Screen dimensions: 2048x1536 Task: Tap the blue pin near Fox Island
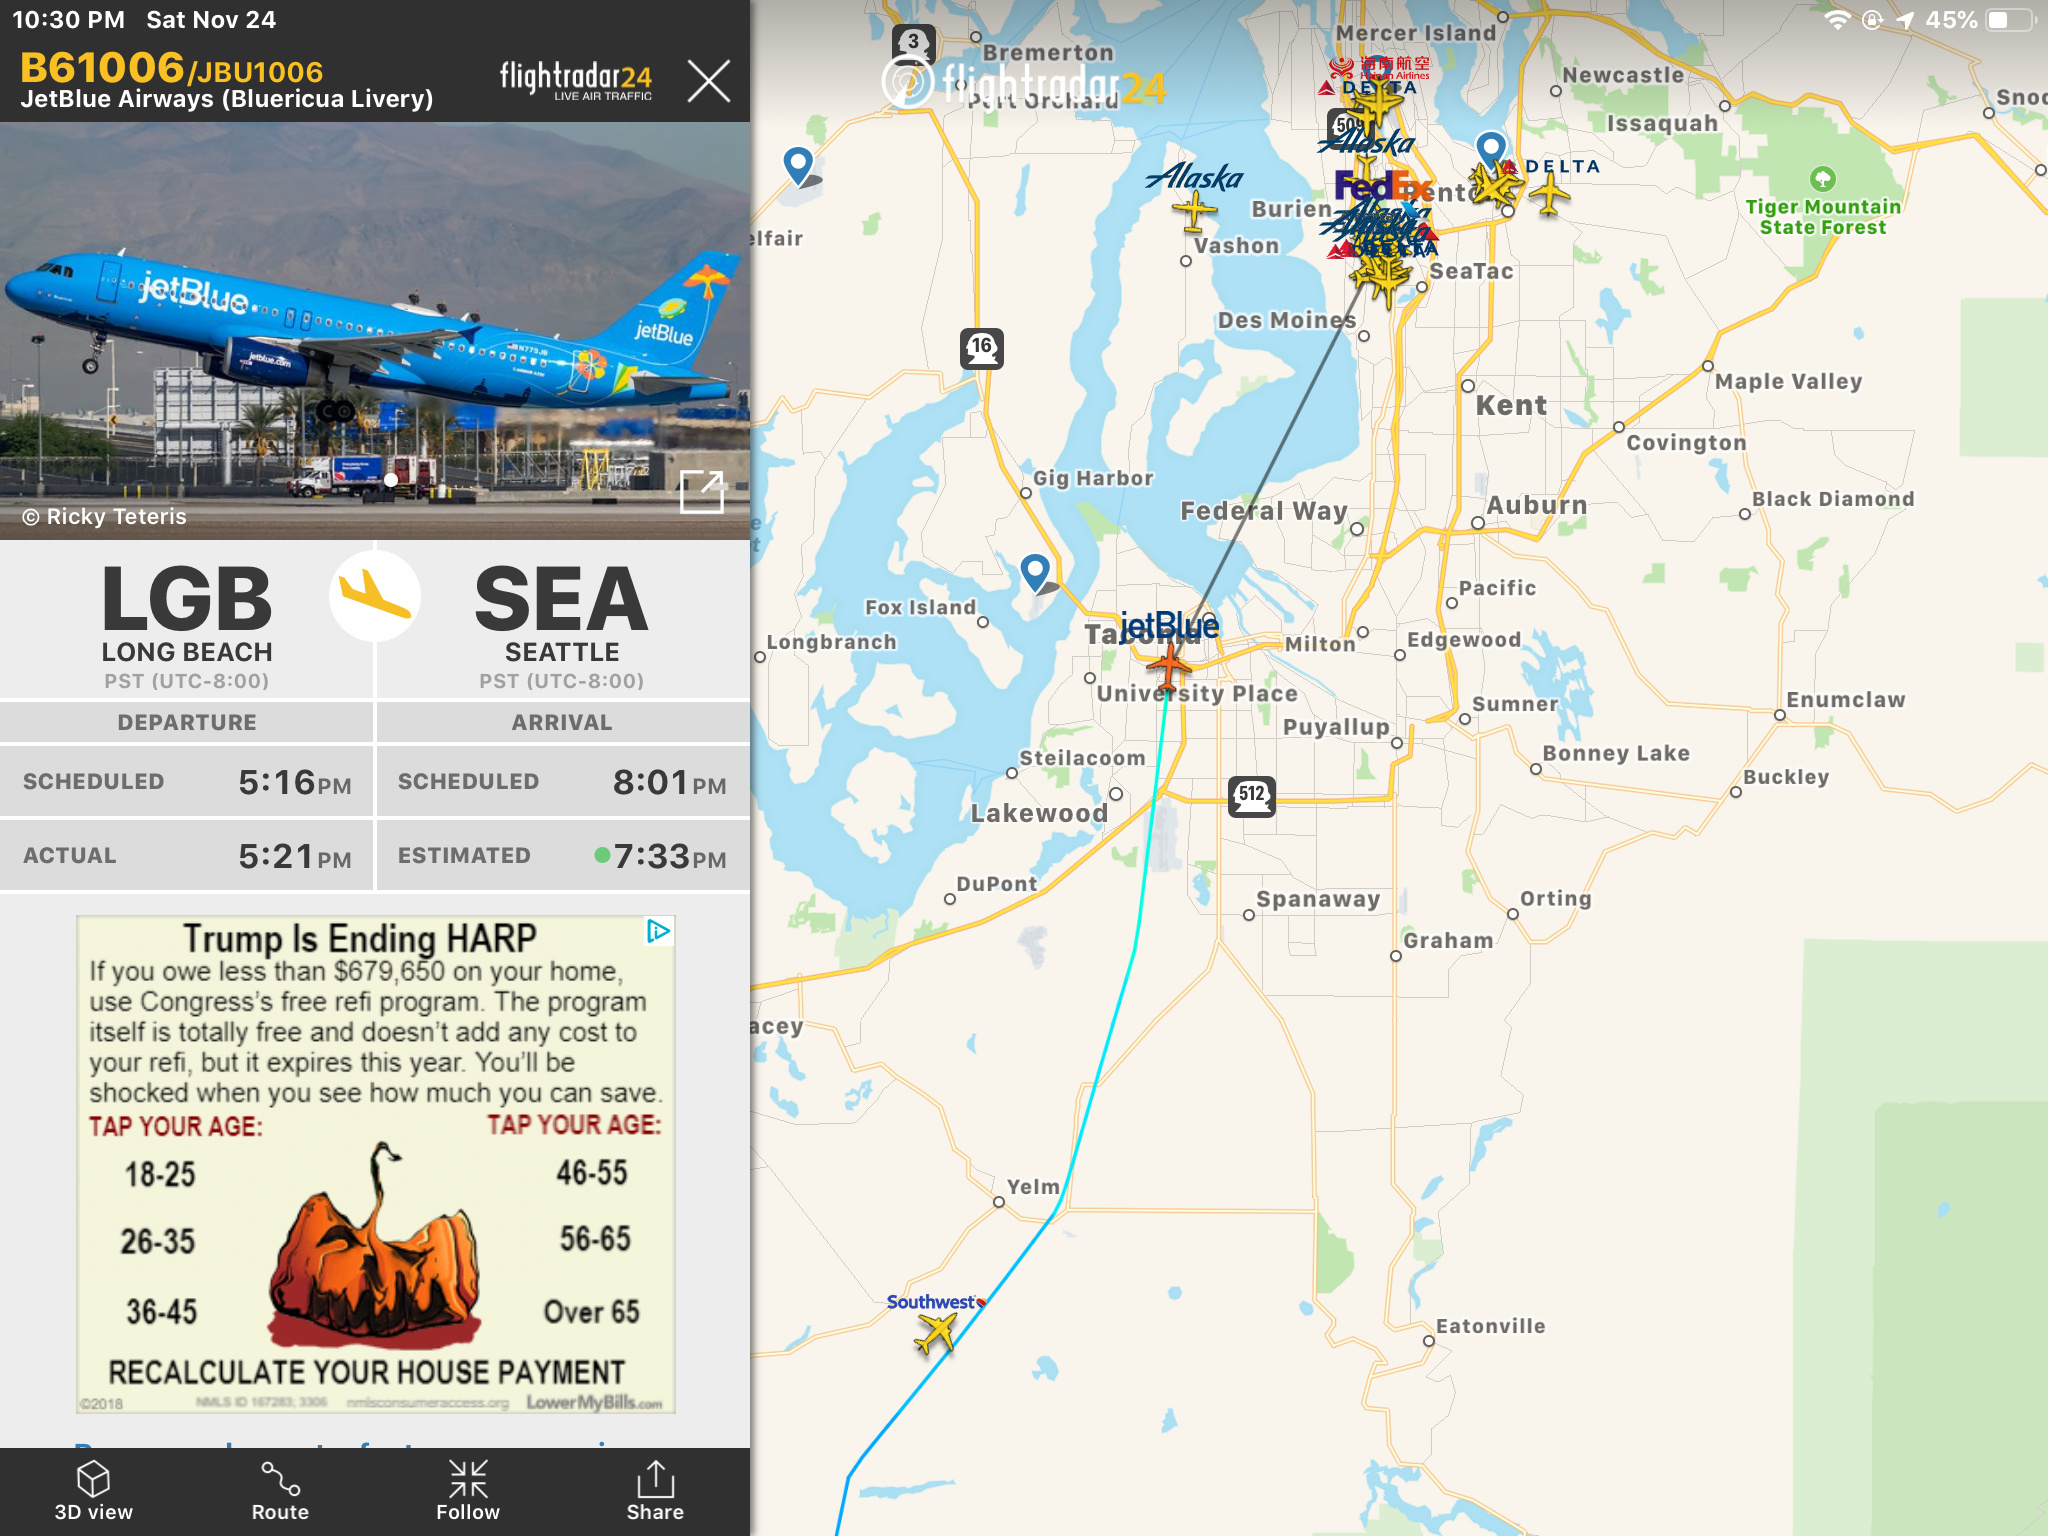1036,573
